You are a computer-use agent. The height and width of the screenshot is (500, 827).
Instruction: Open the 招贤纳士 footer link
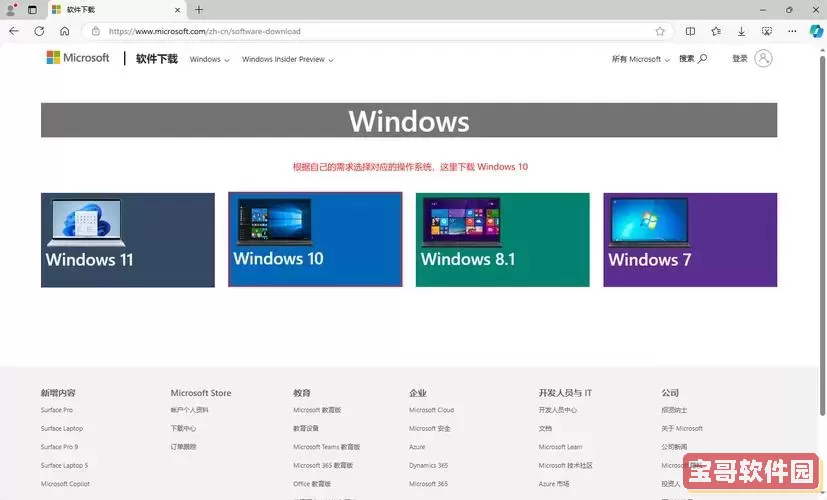coord(674,410)
